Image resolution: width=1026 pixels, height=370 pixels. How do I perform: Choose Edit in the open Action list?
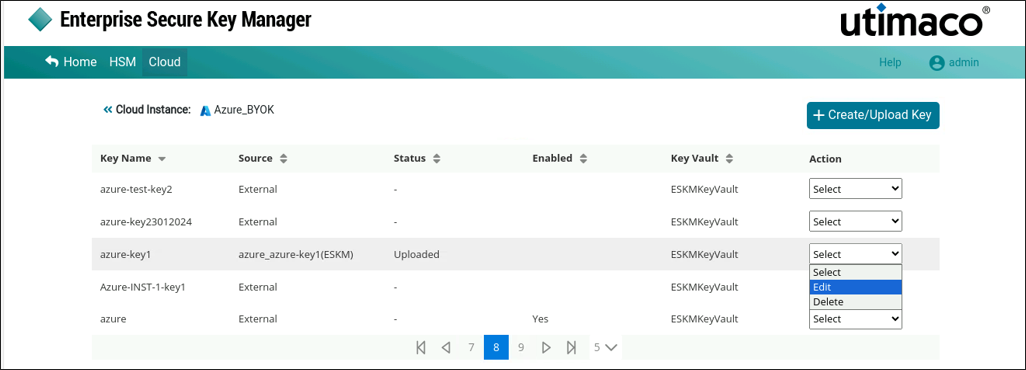click(x=855, y=287)
